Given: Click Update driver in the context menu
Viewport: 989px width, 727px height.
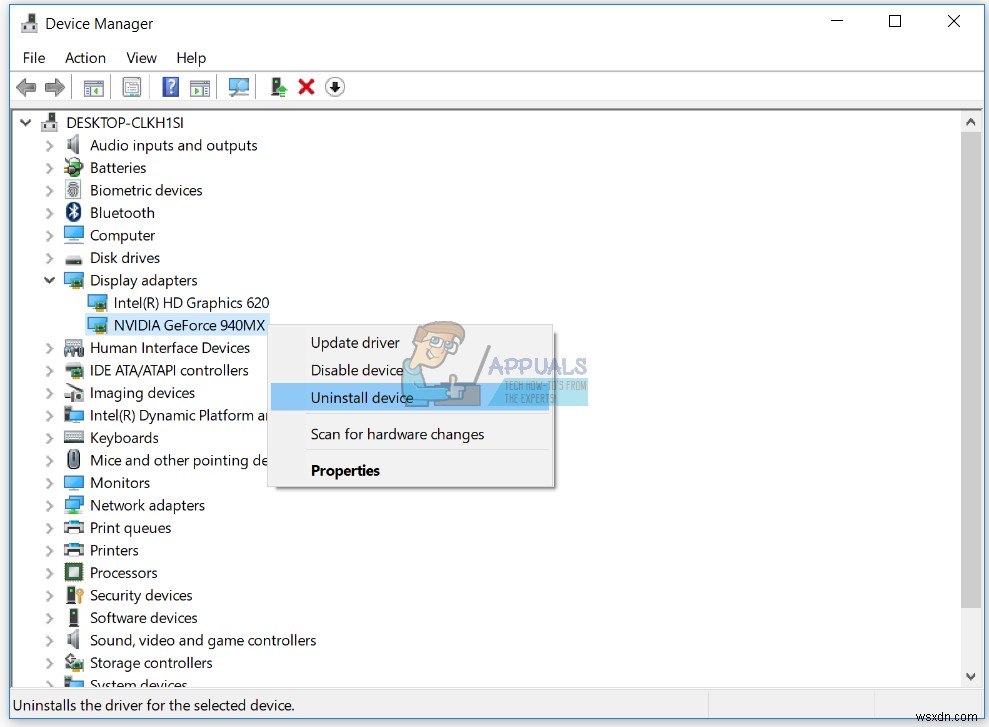Looking at the screenshot, I should click(x=355, y=342).
